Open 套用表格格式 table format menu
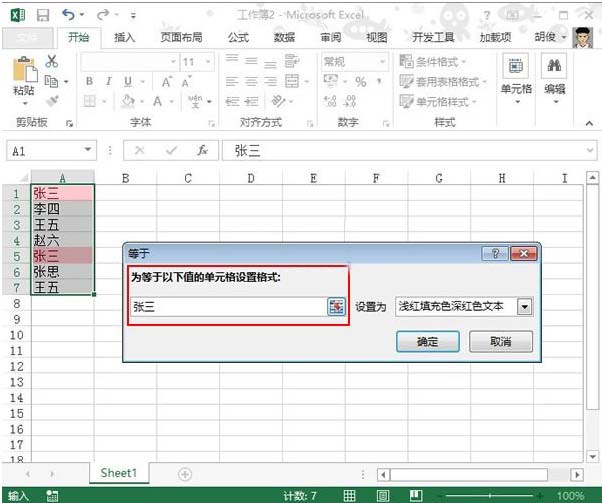This screenshot has width=602, height=503. (x=443, y=81)
